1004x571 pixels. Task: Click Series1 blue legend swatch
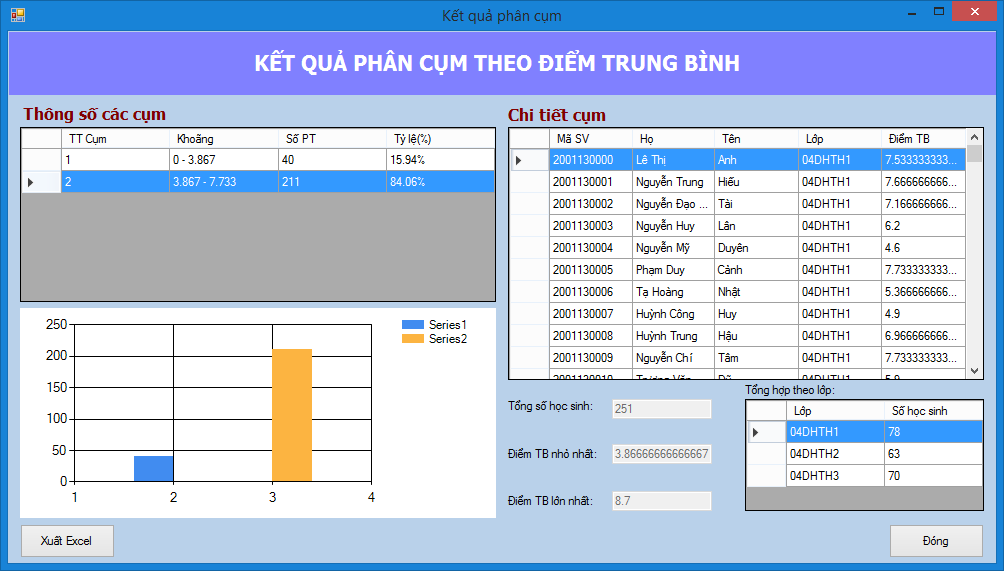[x=413, y=325]
